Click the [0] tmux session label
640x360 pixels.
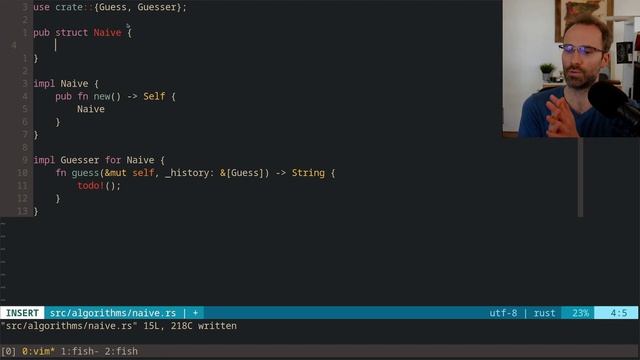(x=8, y=351)
